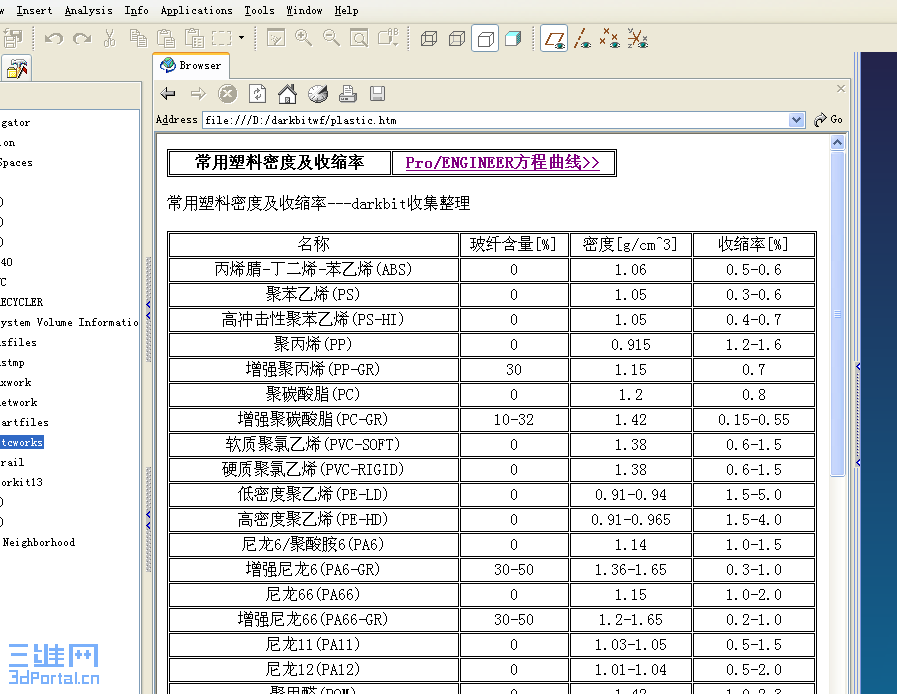Click the 常用塑料密度及收缩率 title cell

pyautogui.click(x=279, y=162)
